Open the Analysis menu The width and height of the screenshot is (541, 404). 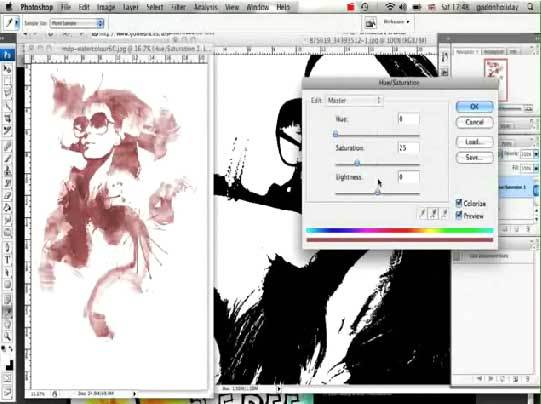click(x=205, y=7)
